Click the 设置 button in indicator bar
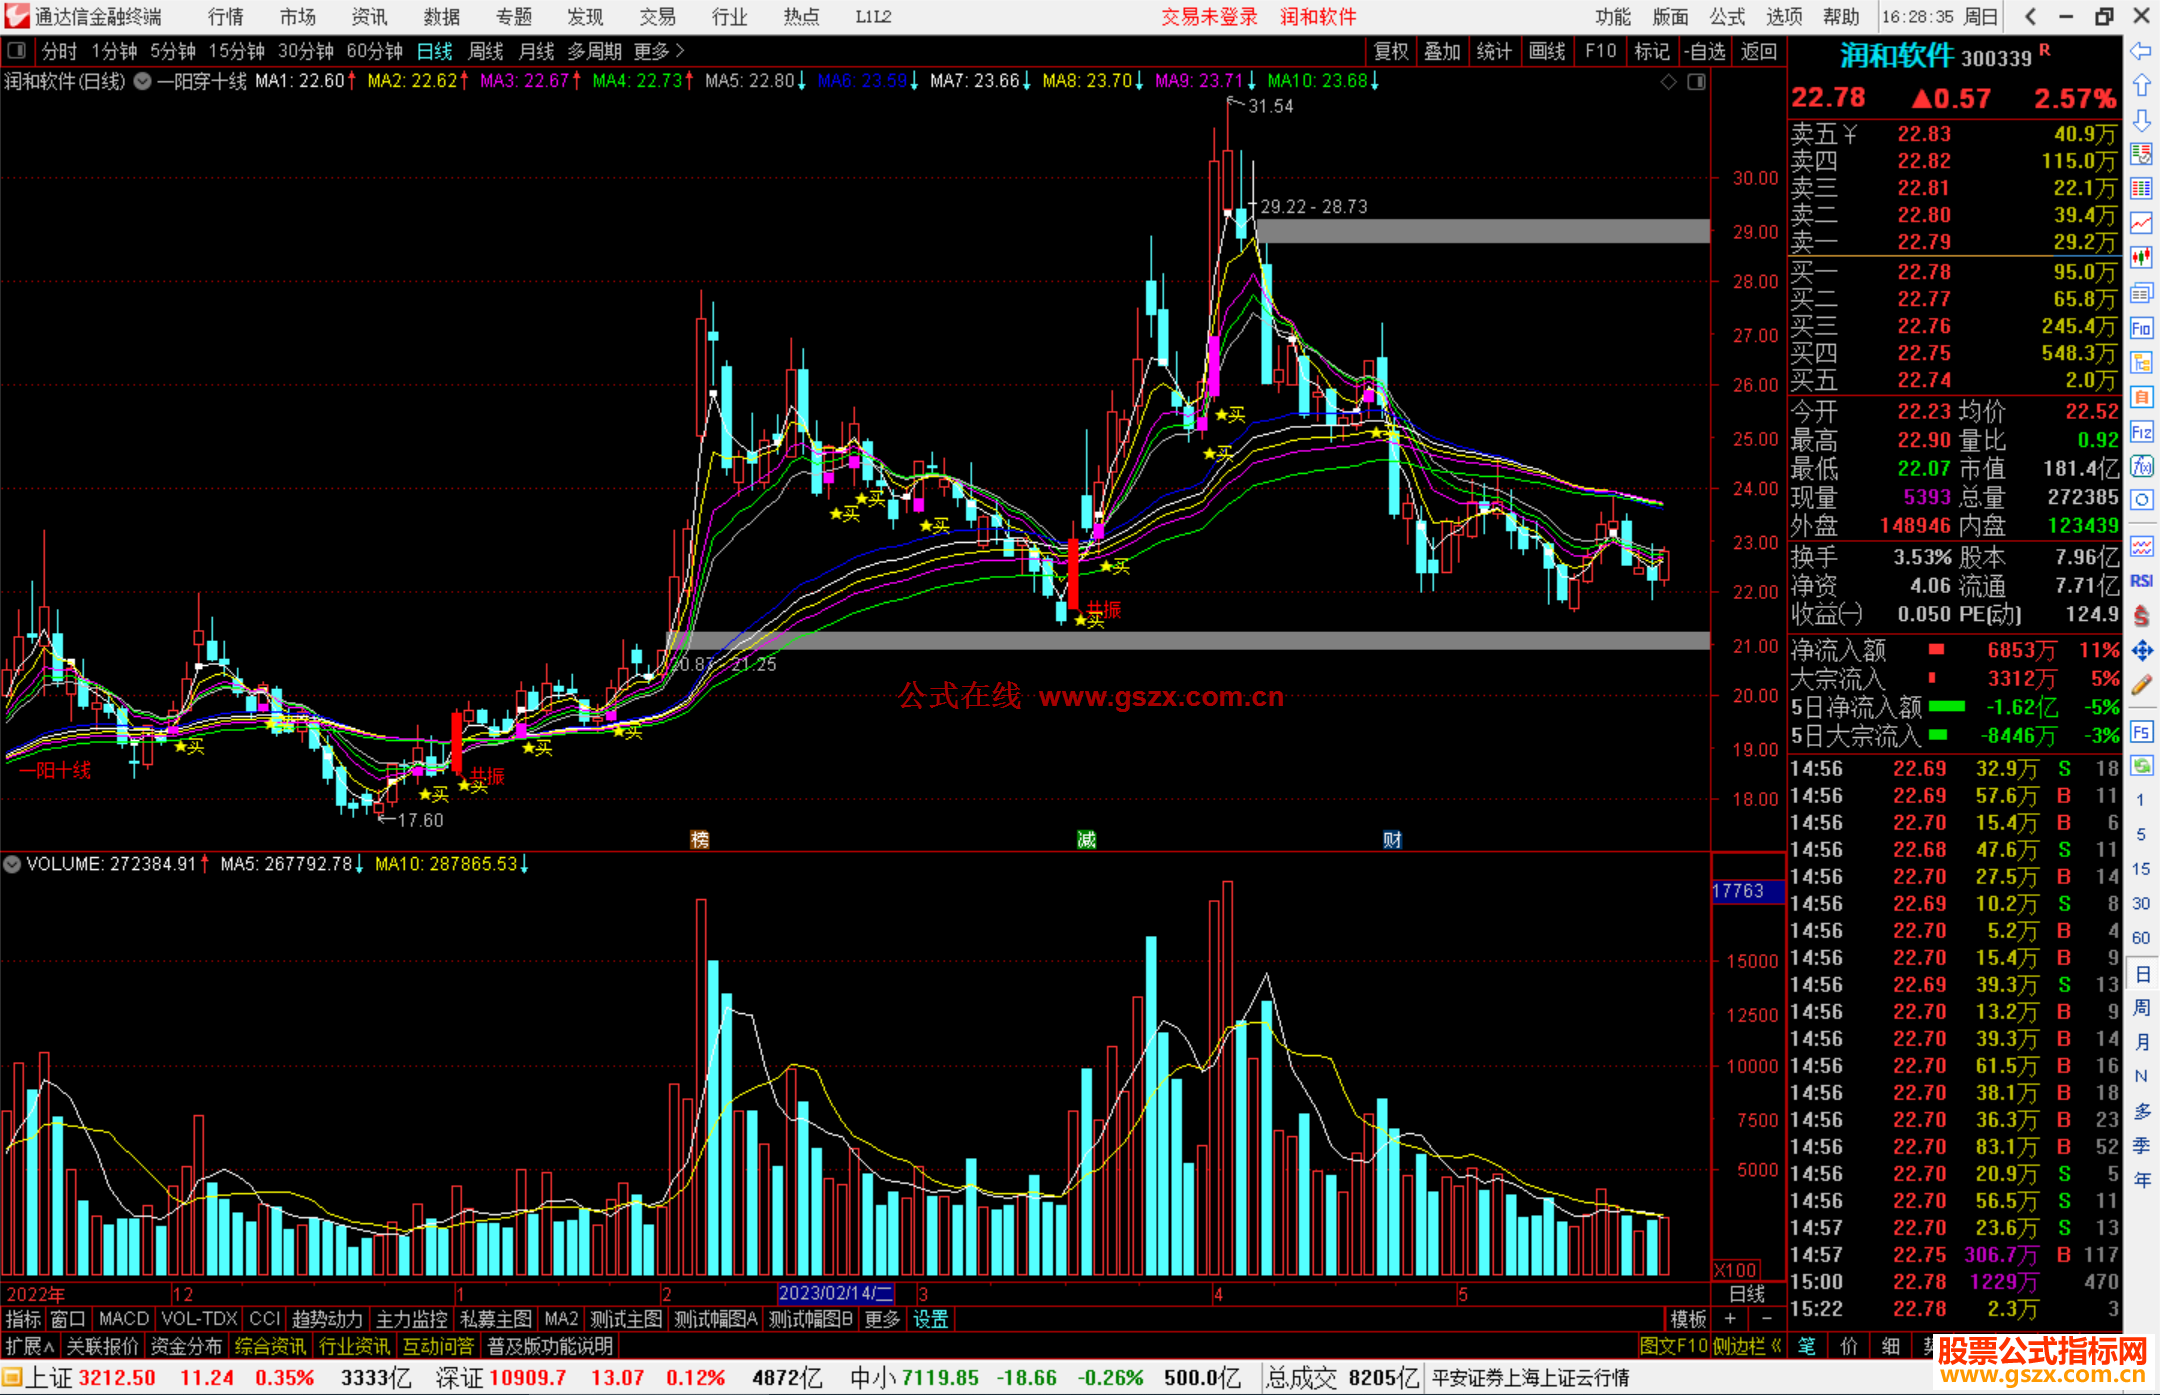This screenshot has width=2160, height=1395. click(930, 1319)
